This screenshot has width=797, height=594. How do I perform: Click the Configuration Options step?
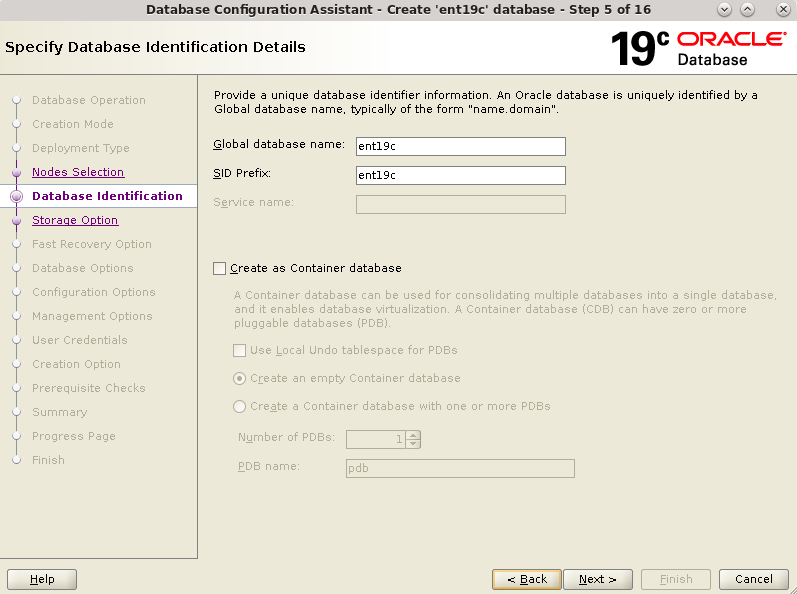point(94,292)
